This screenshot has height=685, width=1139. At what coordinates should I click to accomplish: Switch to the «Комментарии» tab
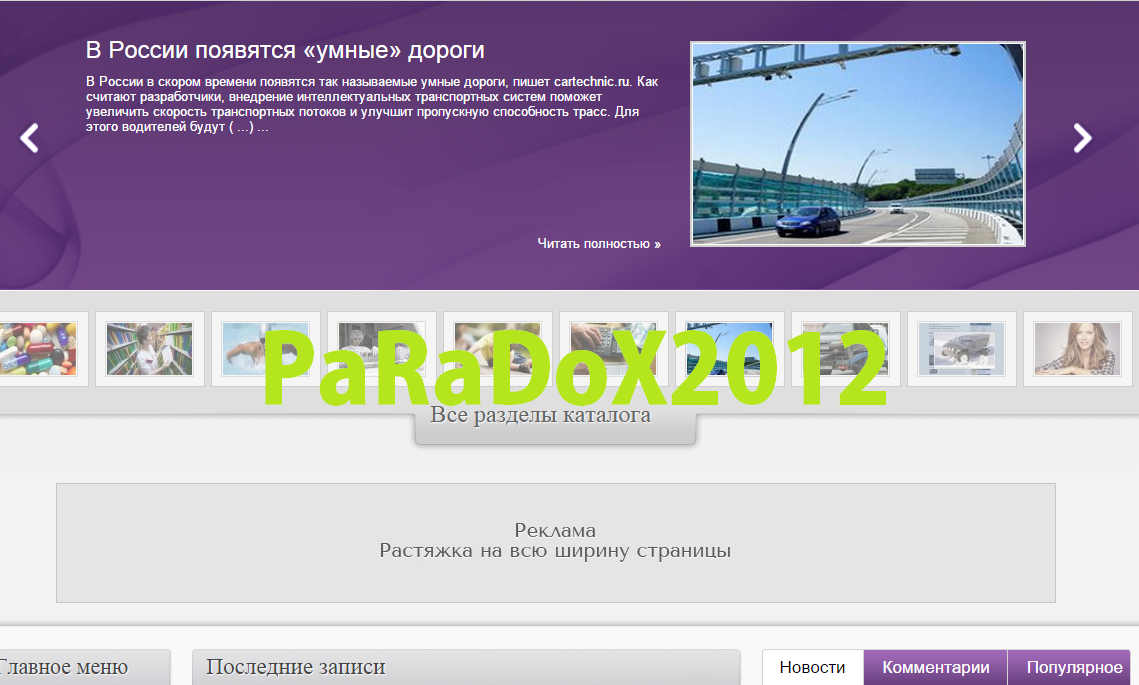coord(936,667)
